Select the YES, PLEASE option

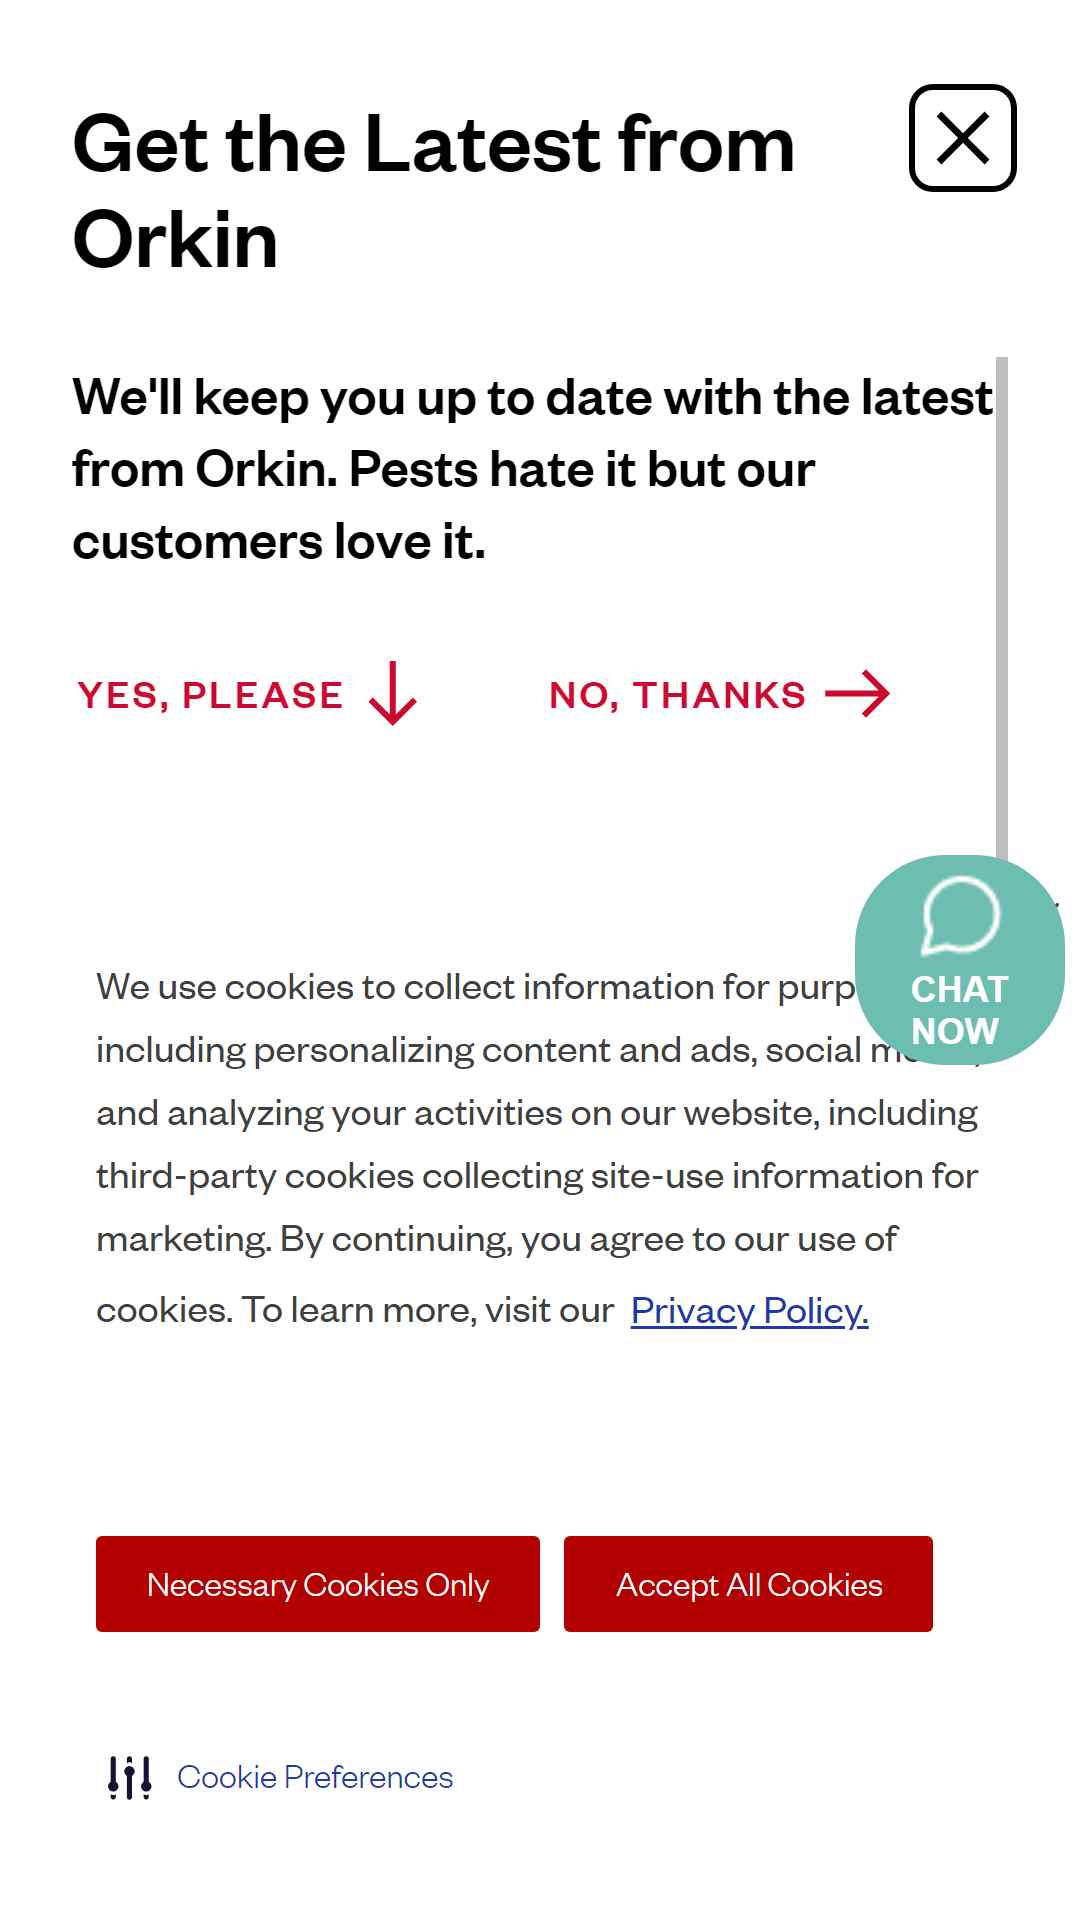[x=210, y=695]
